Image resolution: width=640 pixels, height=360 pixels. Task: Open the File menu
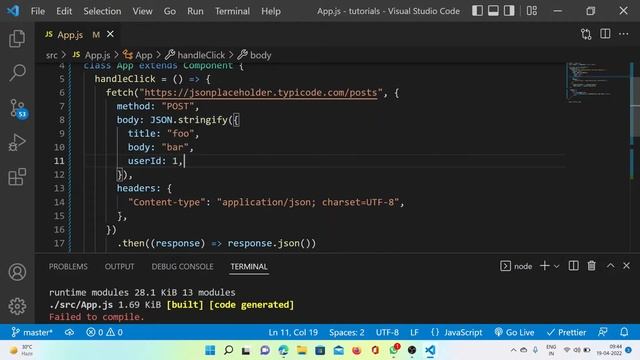click(x=38, y=11)
